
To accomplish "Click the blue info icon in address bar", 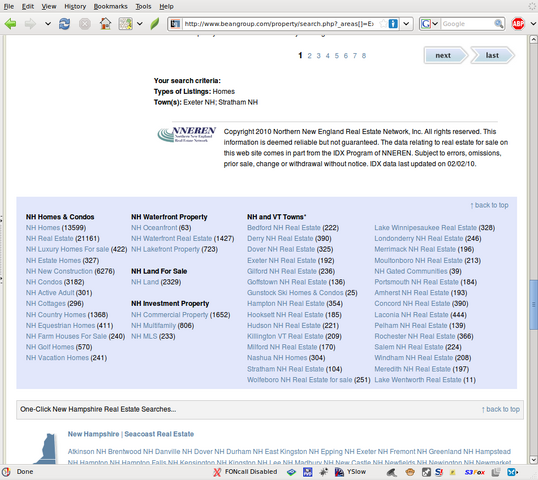I will point(393,24).
